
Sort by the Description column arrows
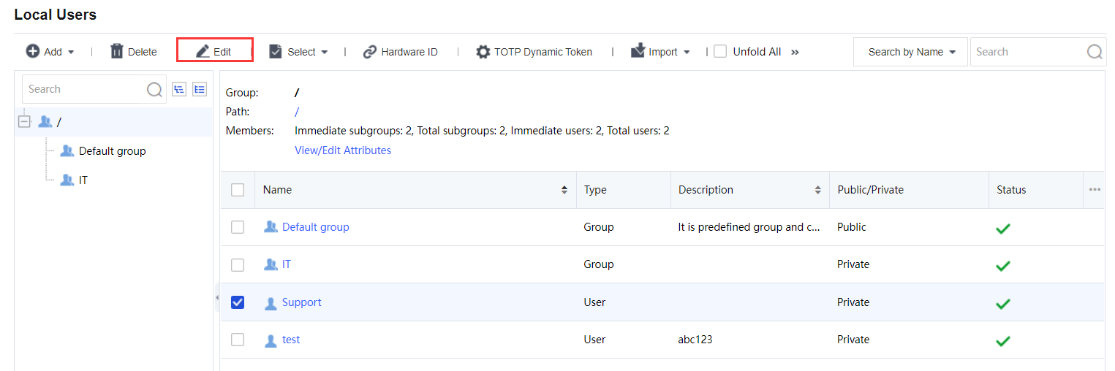click(x=819, y=190)
